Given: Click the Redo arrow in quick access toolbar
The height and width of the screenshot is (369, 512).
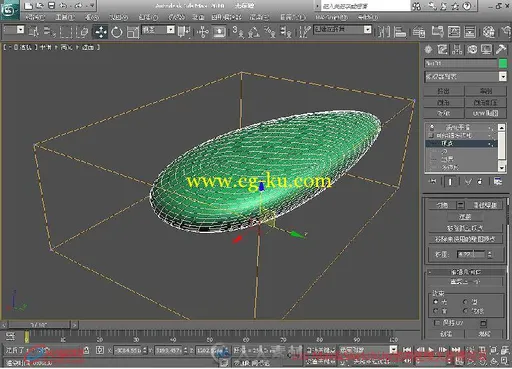Looking at the screenshot, I should pyautogui.click(x=79, y=6).
